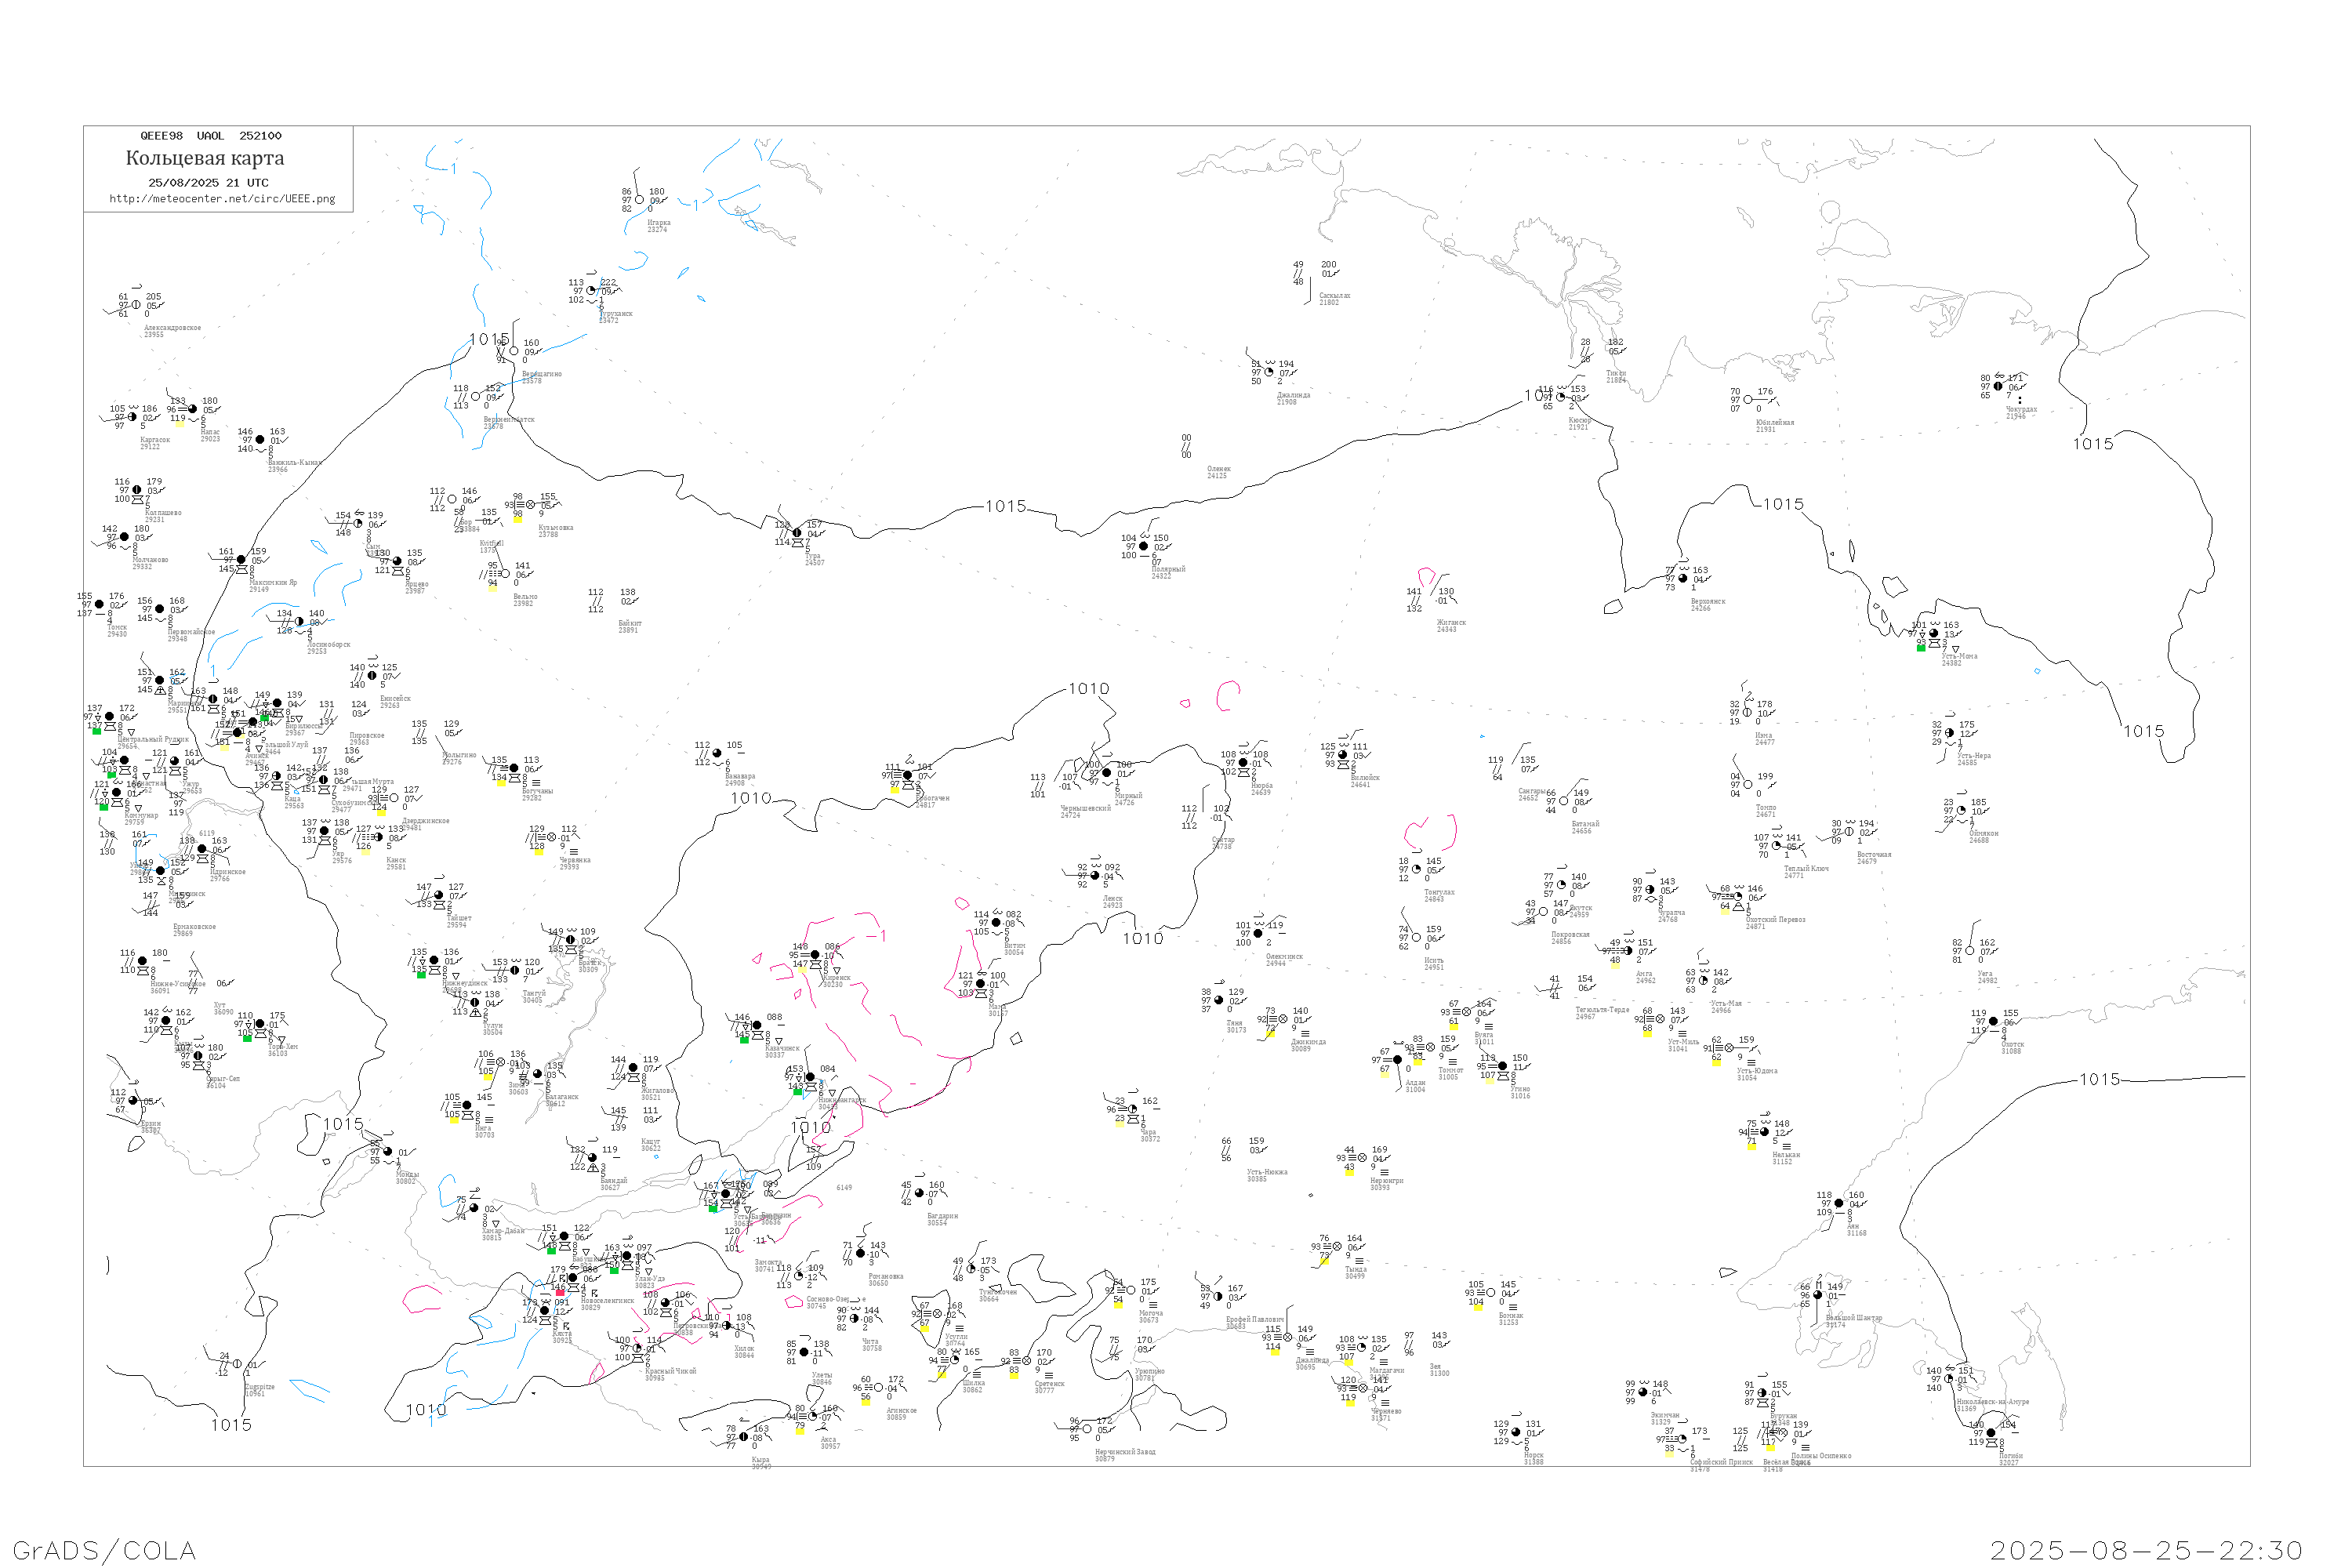Viewport: 2352px width, 1568px height.
Task: Click the Полярный station filled circle
Action: [1144, 546]
